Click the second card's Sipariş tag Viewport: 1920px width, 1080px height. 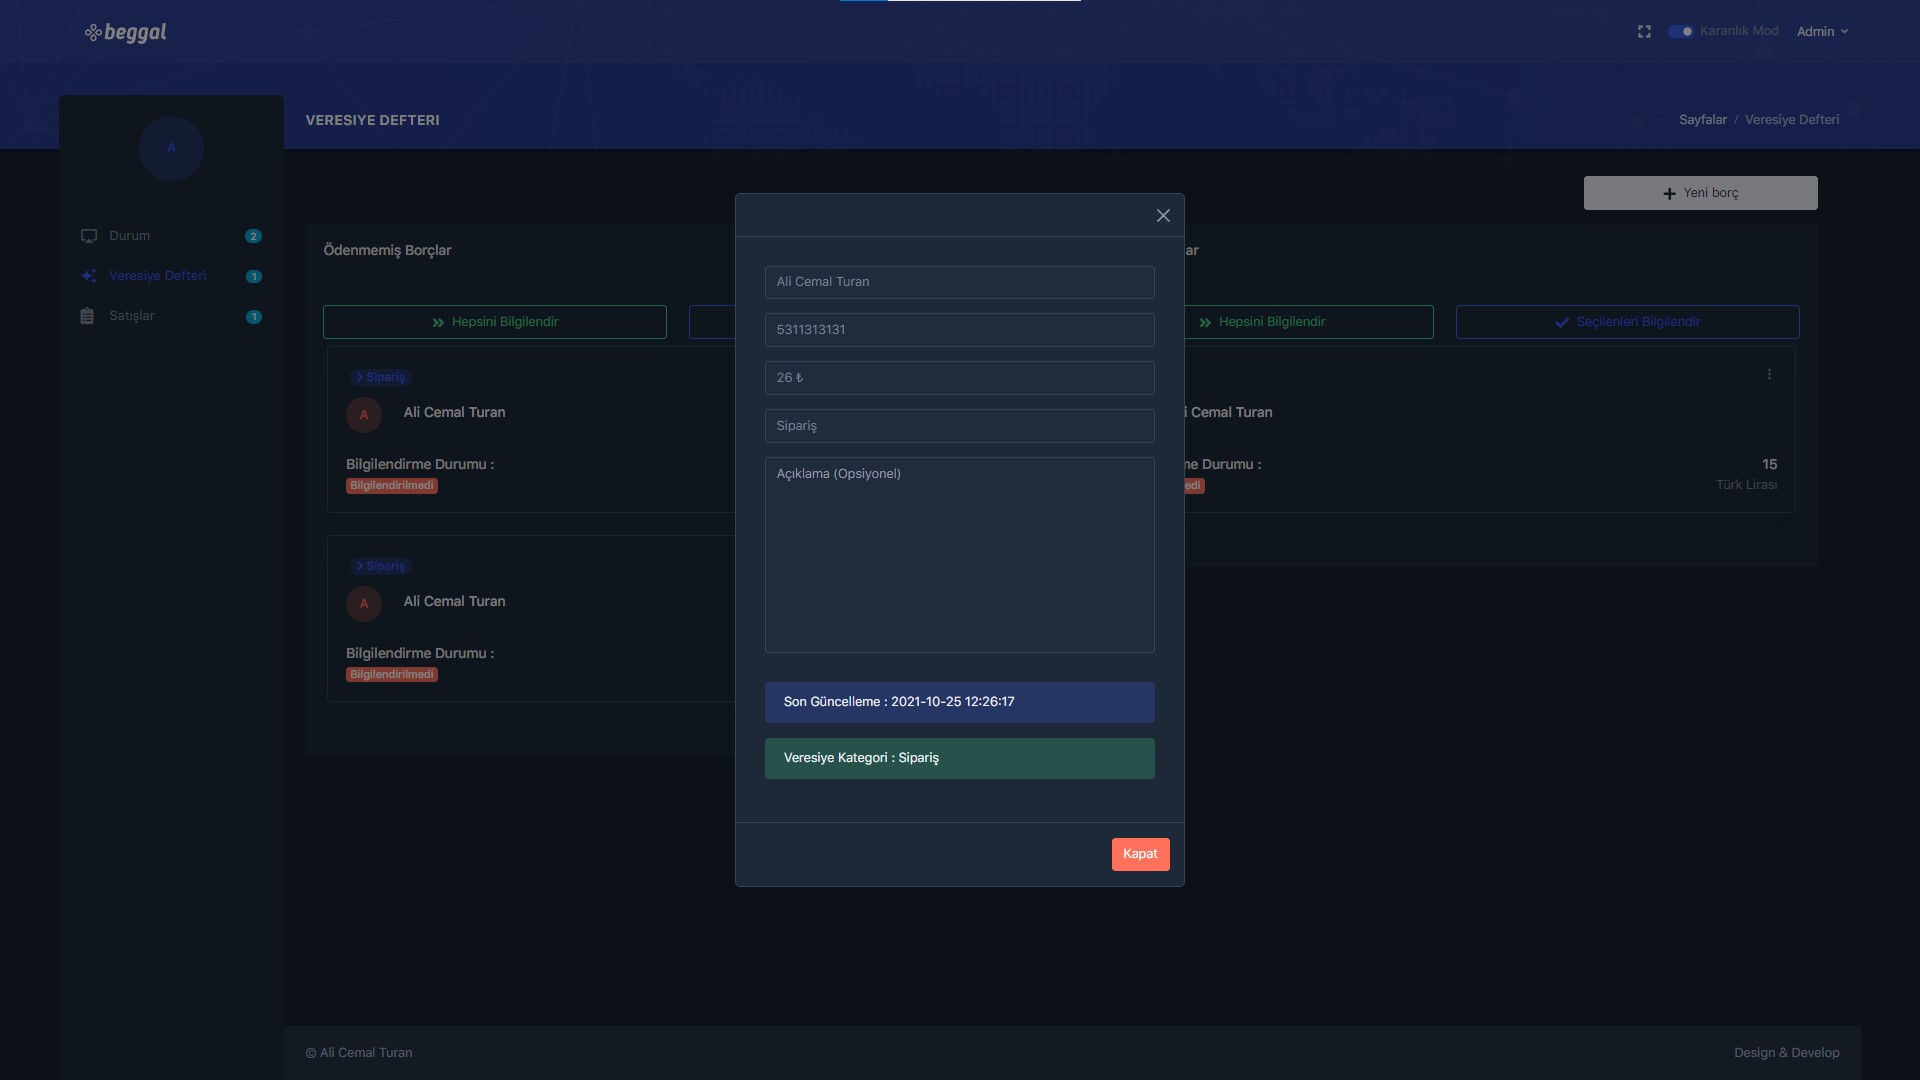[x=380, y=566]
